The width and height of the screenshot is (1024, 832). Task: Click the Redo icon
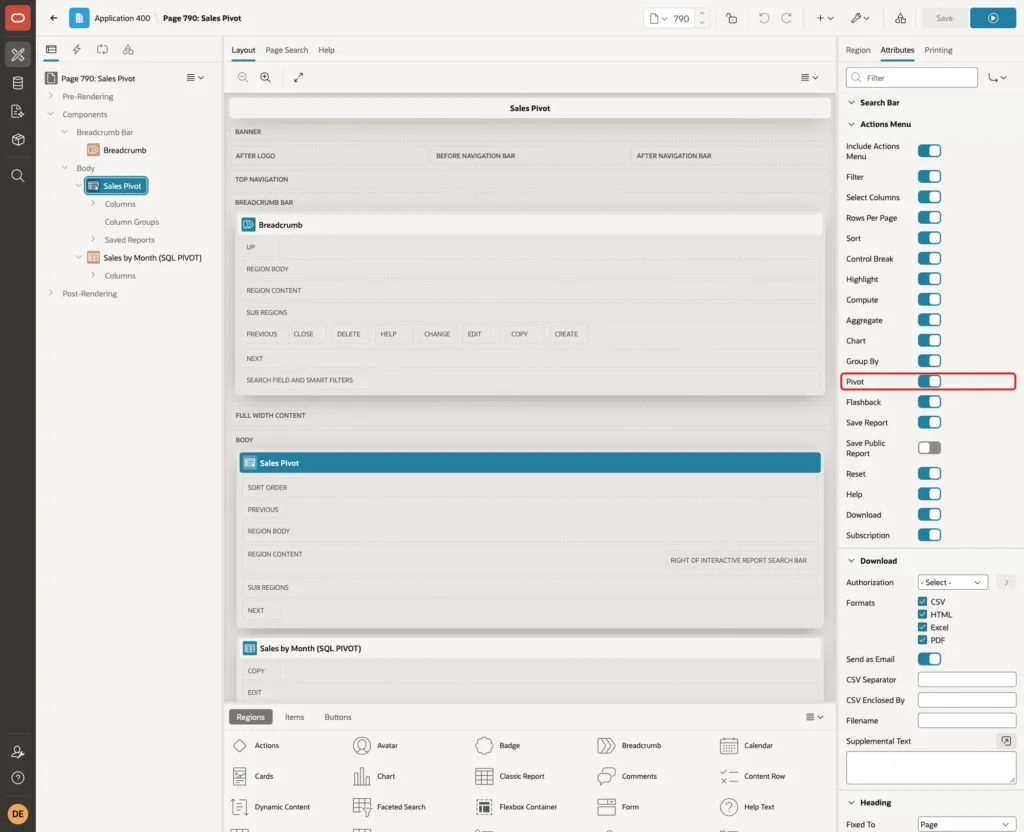[x=786, y=18]
